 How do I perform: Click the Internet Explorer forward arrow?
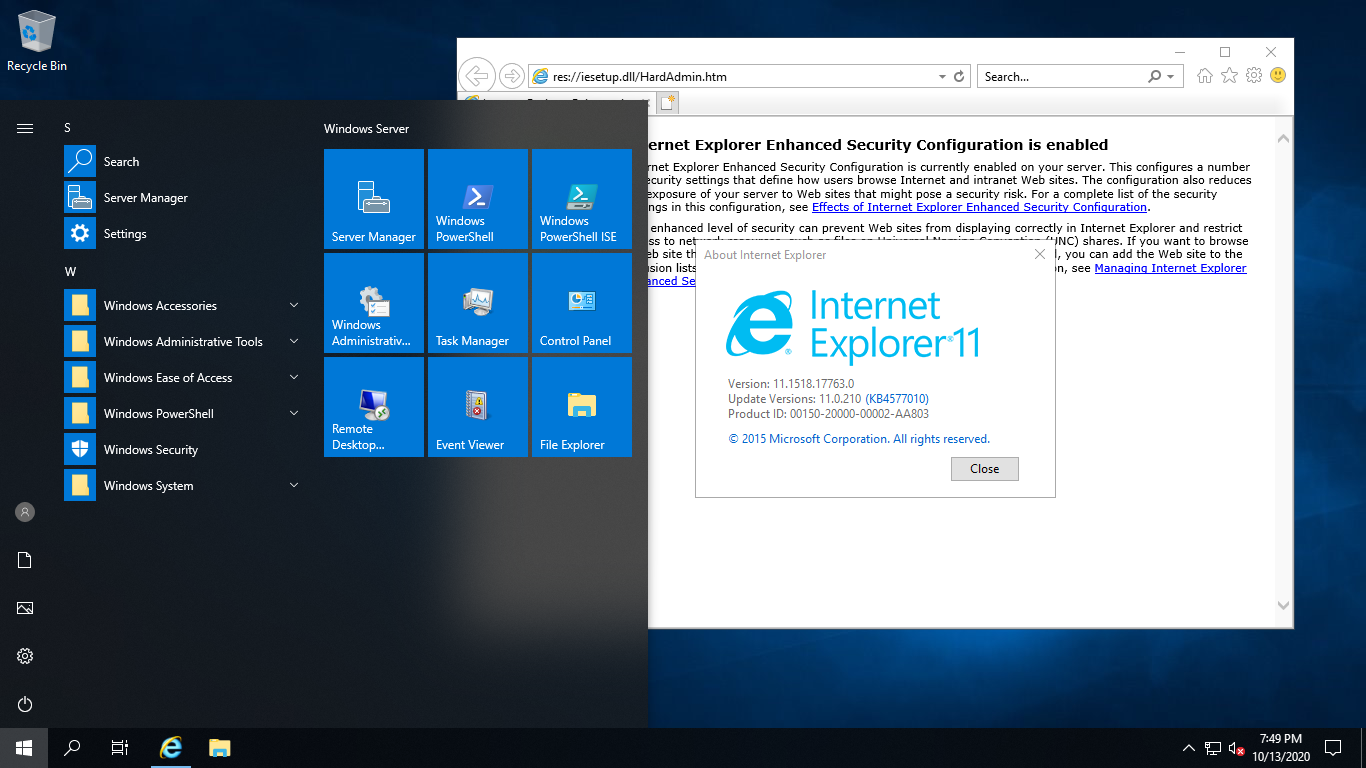pos(511,76)
